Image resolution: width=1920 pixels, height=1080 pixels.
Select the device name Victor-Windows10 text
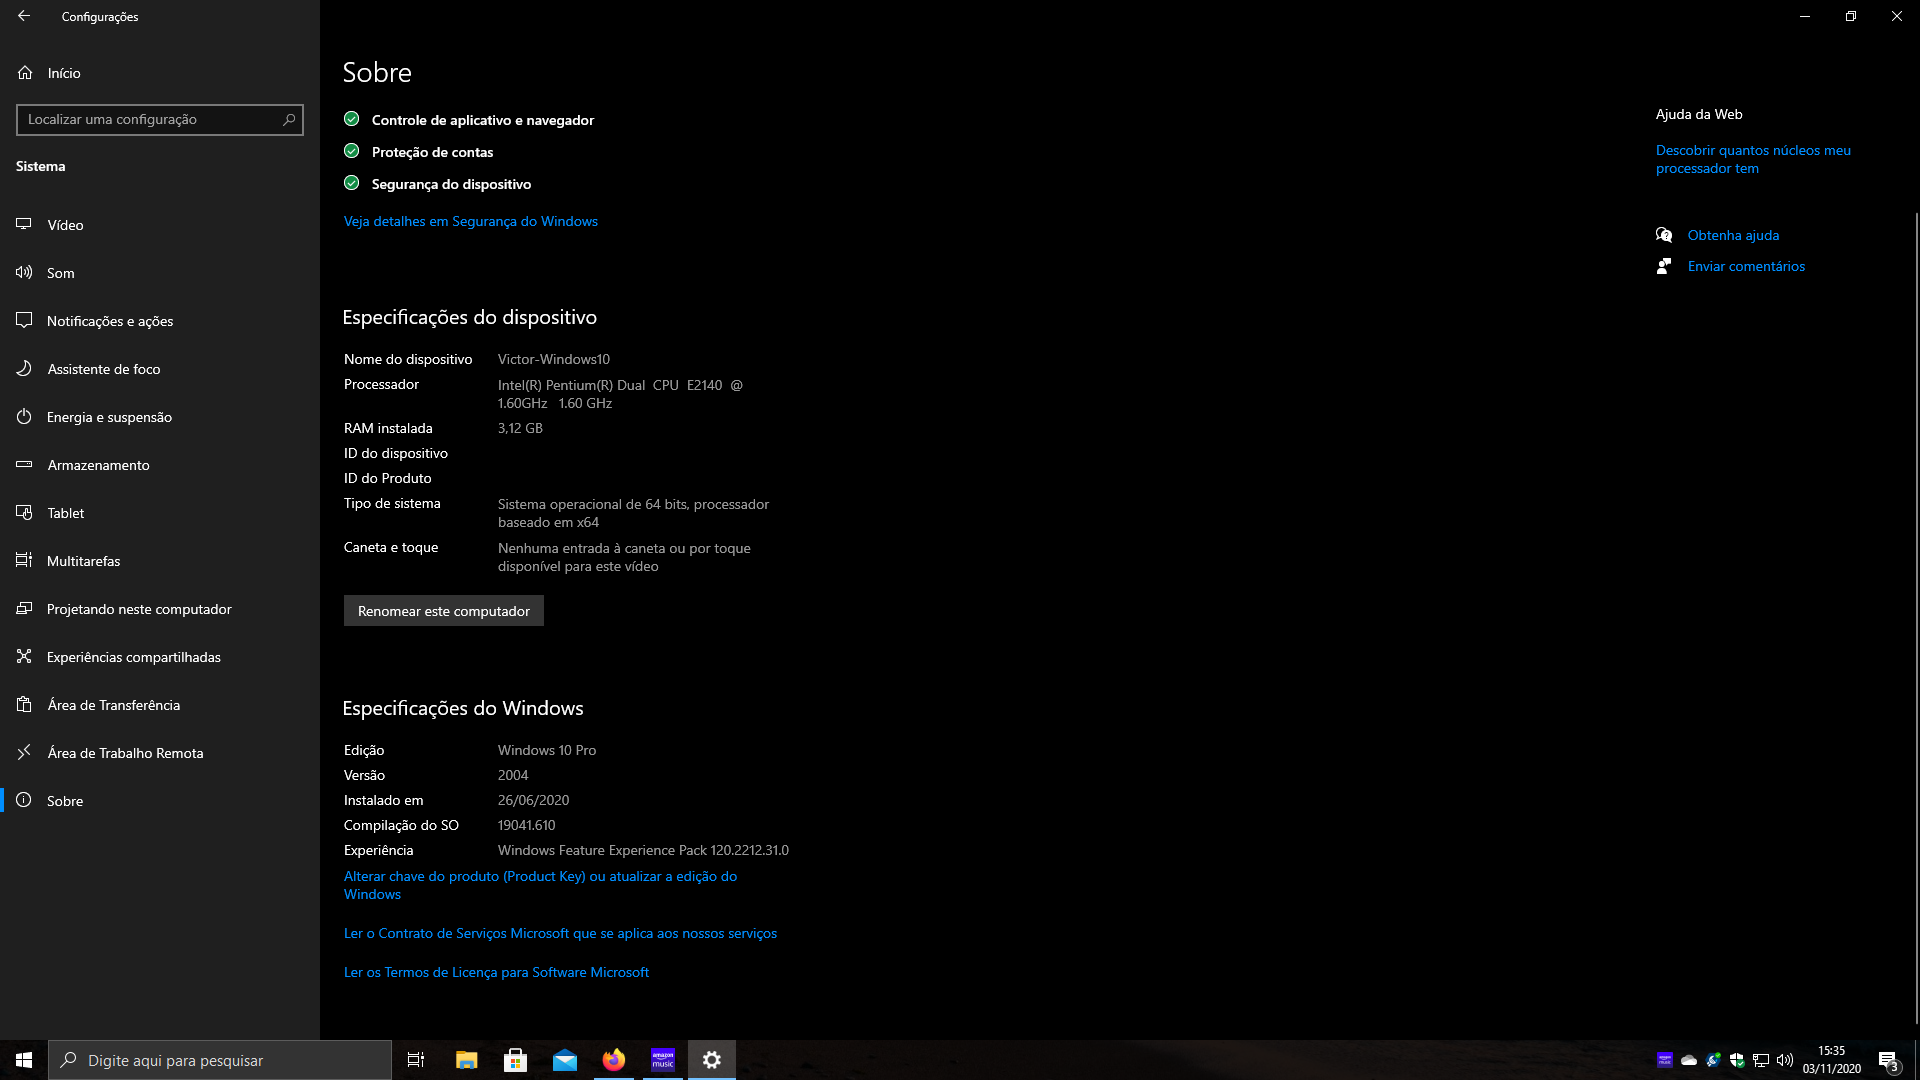pyautogui.click(x=554, y=359)
